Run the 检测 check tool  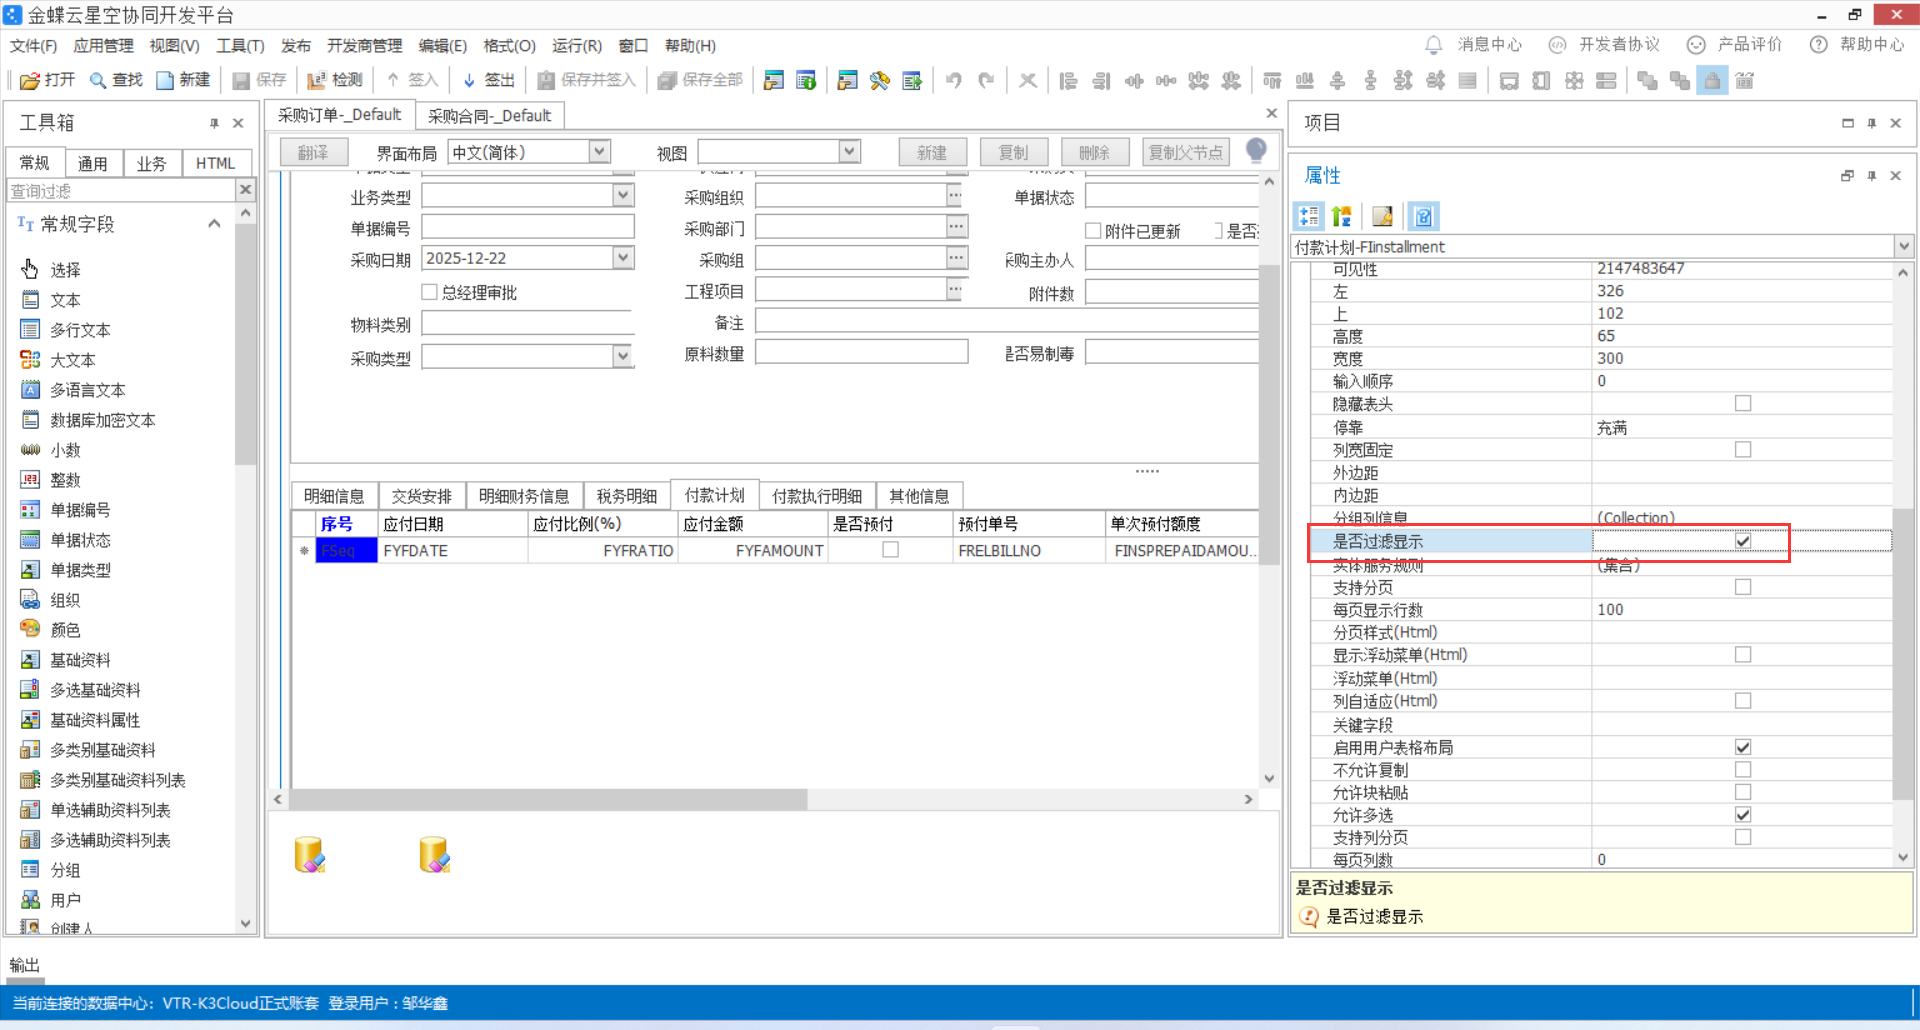pyautogui.click(x=334, y=80)
